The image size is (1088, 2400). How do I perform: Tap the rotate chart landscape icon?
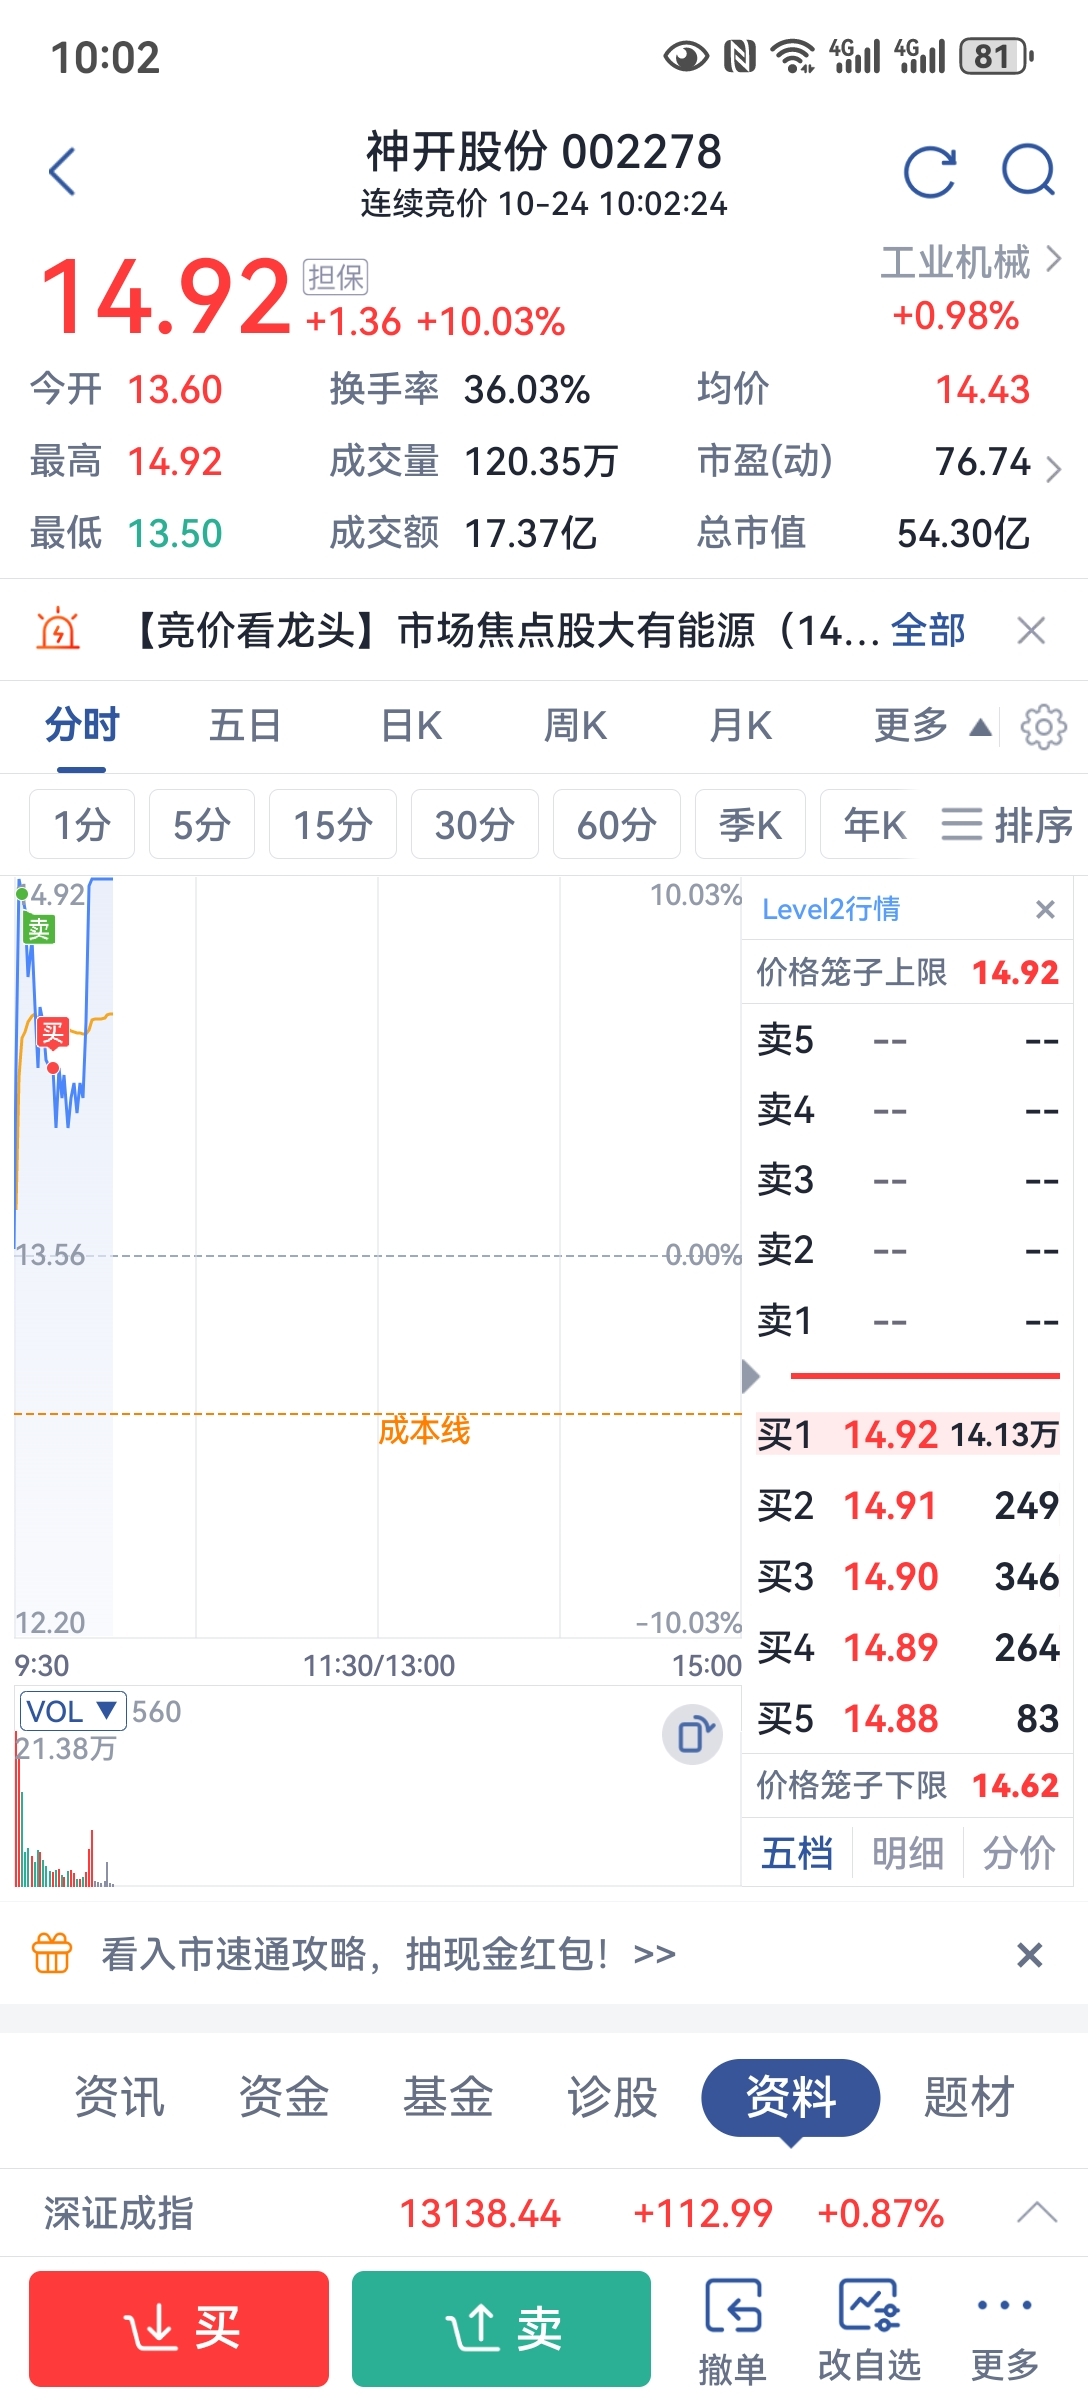(x=693, y=1735)
